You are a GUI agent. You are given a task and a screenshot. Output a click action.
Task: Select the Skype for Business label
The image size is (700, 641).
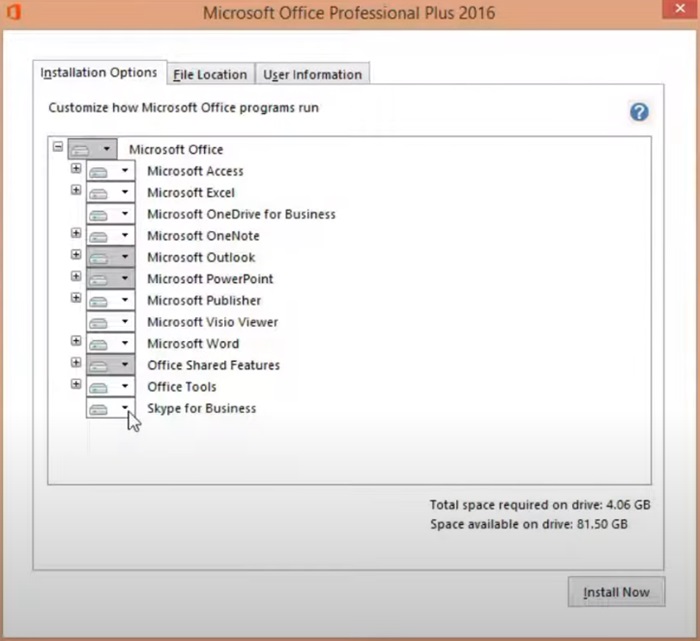click(x=201, y=408)
